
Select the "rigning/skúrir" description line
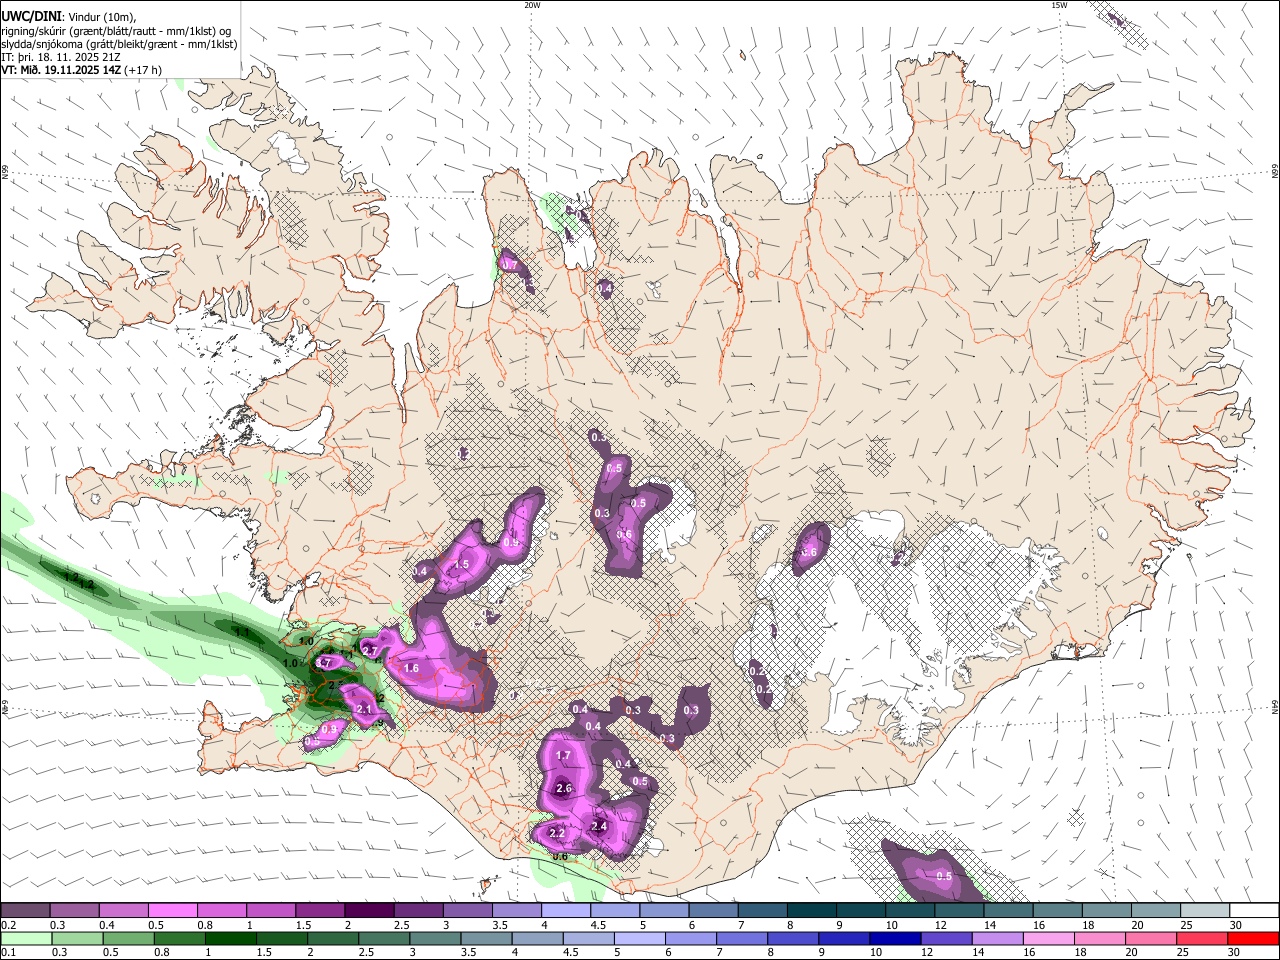click(x=115, y=31)
